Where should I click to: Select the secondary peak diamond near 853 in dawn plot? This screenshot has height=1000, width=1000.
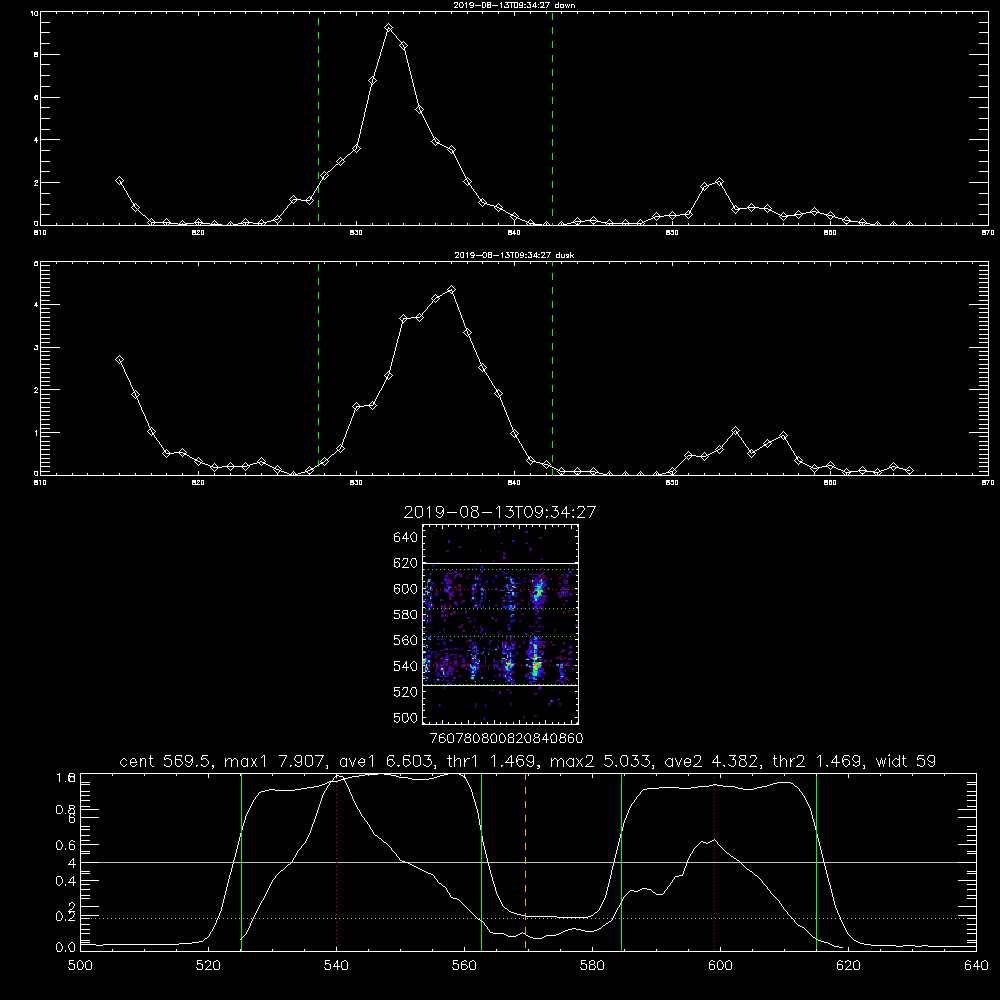719,182
